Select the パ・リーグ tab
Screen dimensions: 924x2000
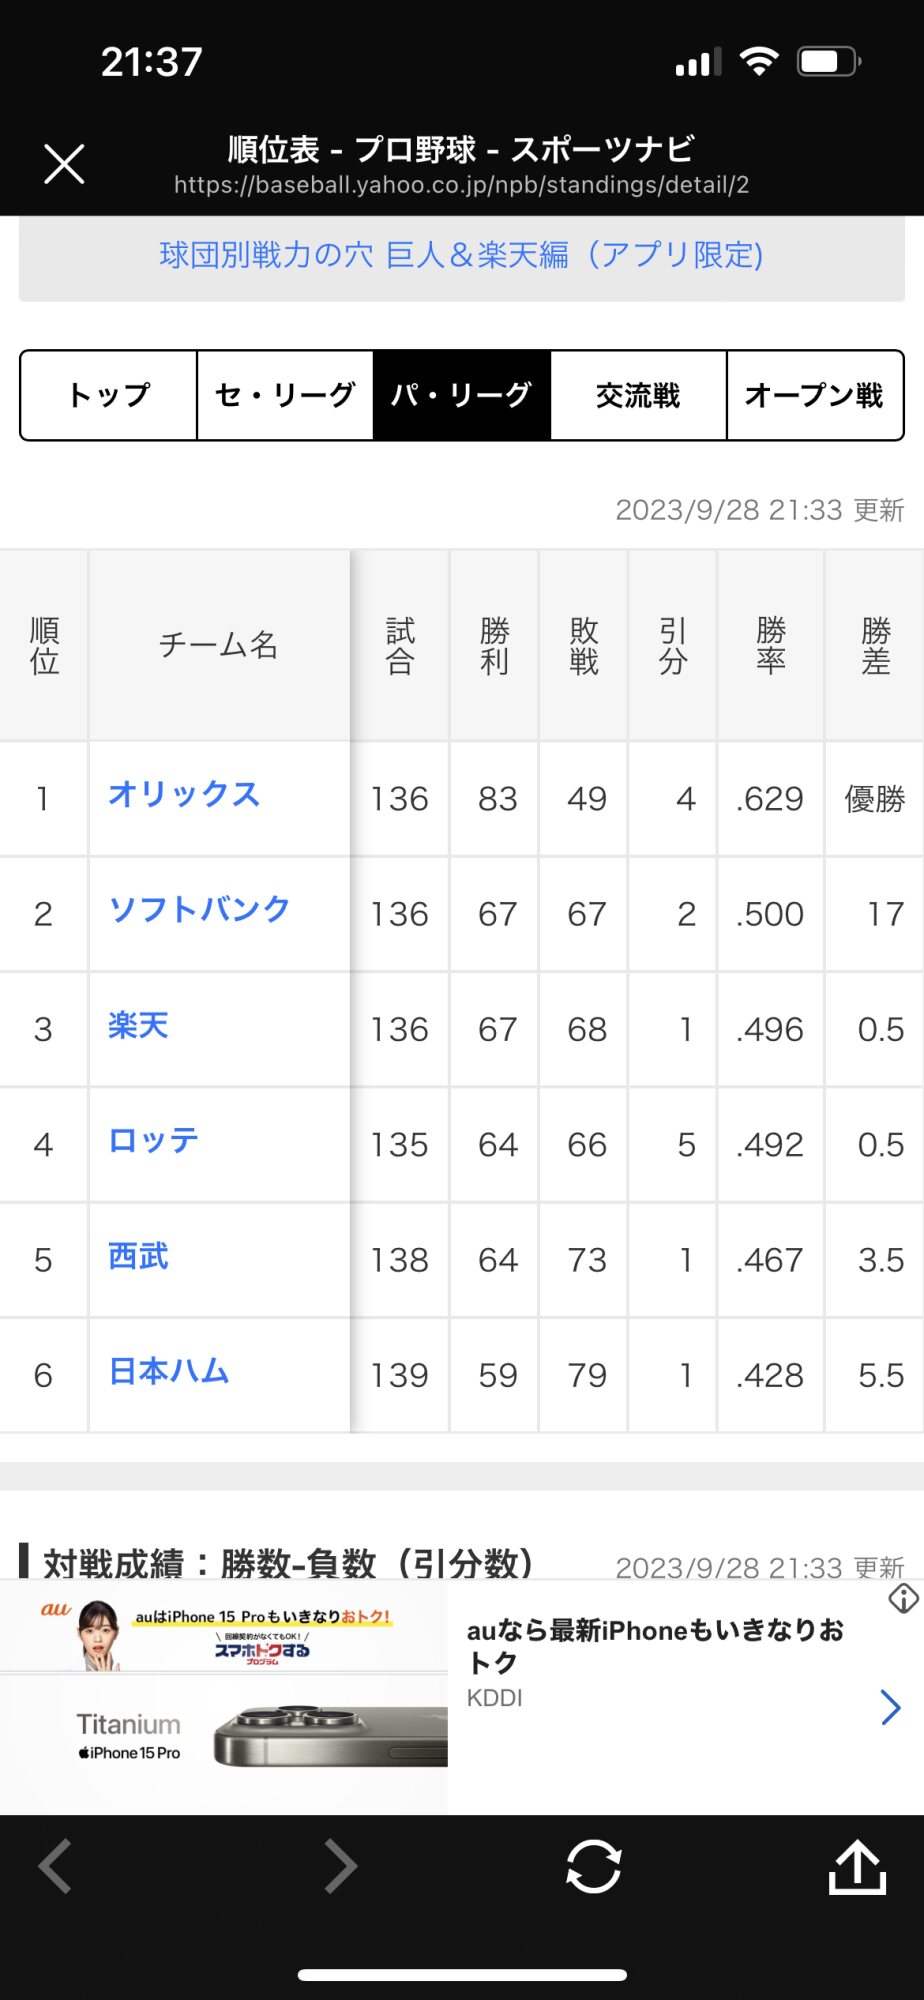(461, 395)
